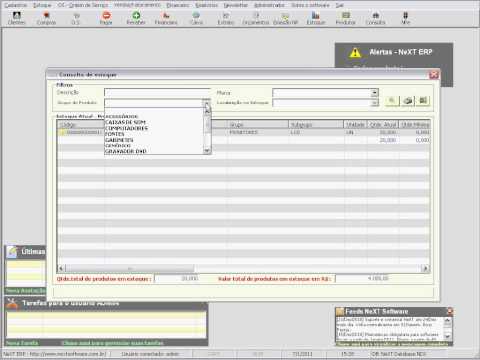Select COMPUTADORES in the group list
480x360 pixels.
126,128
